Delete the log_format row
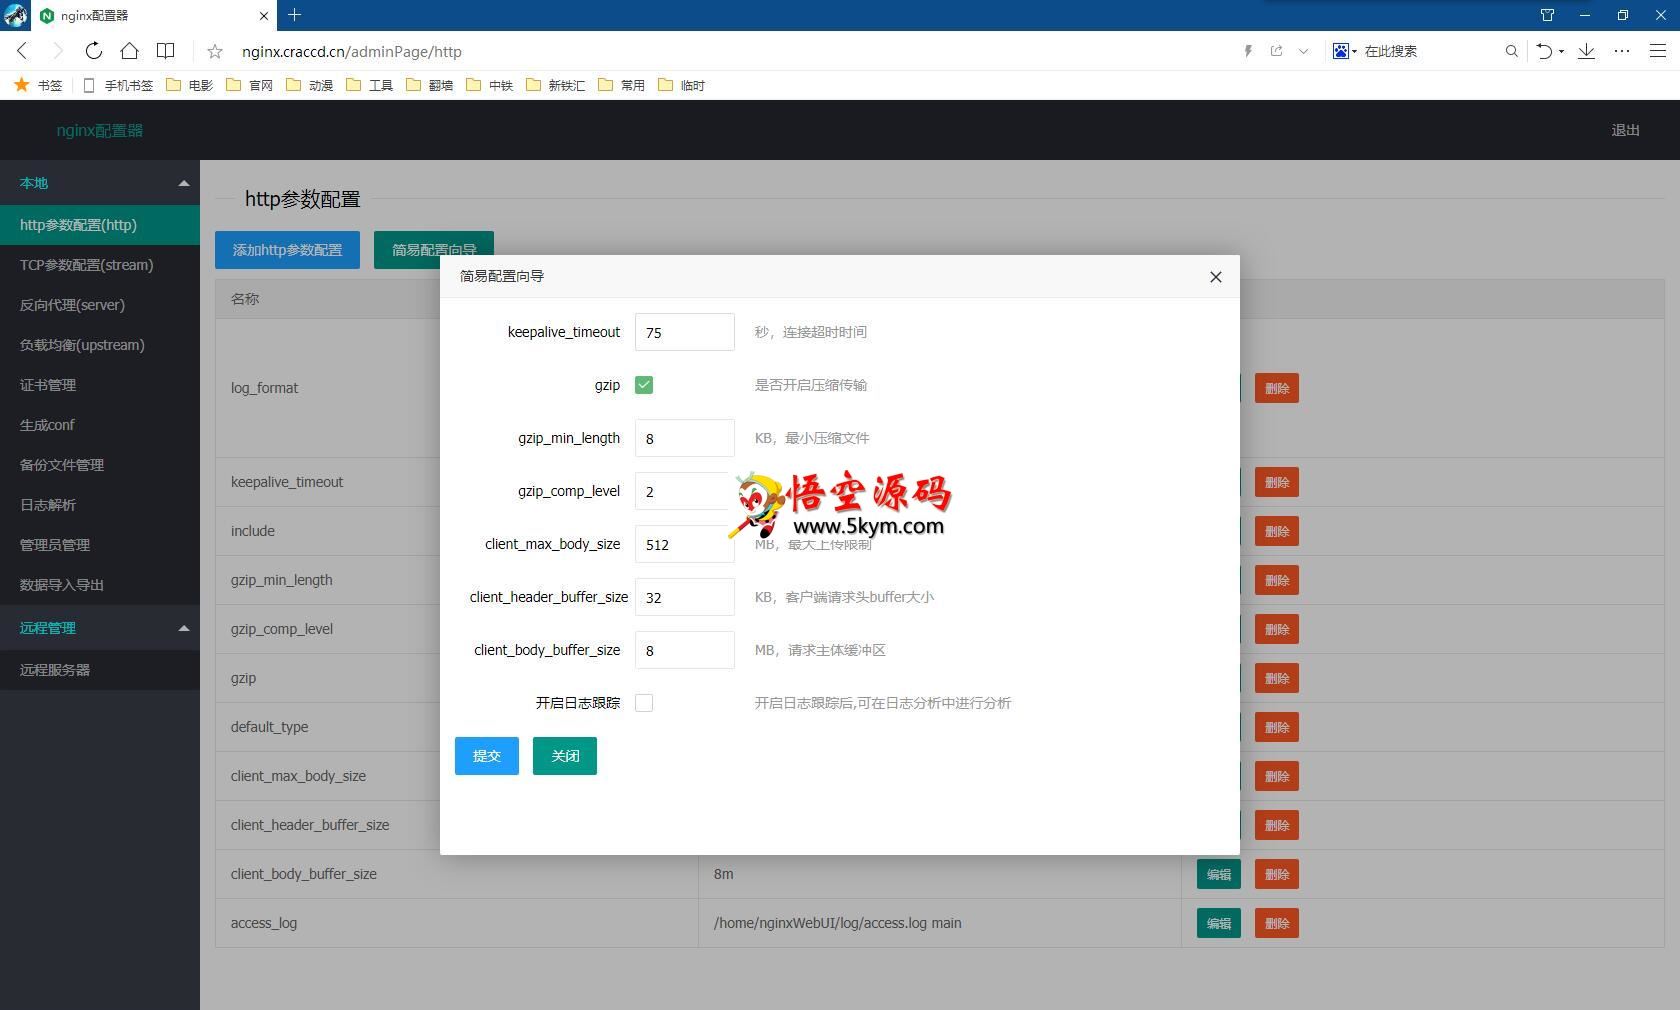Image resolution: width=1680 pixels, height=1010 pixels. (x=1277, y=388)
